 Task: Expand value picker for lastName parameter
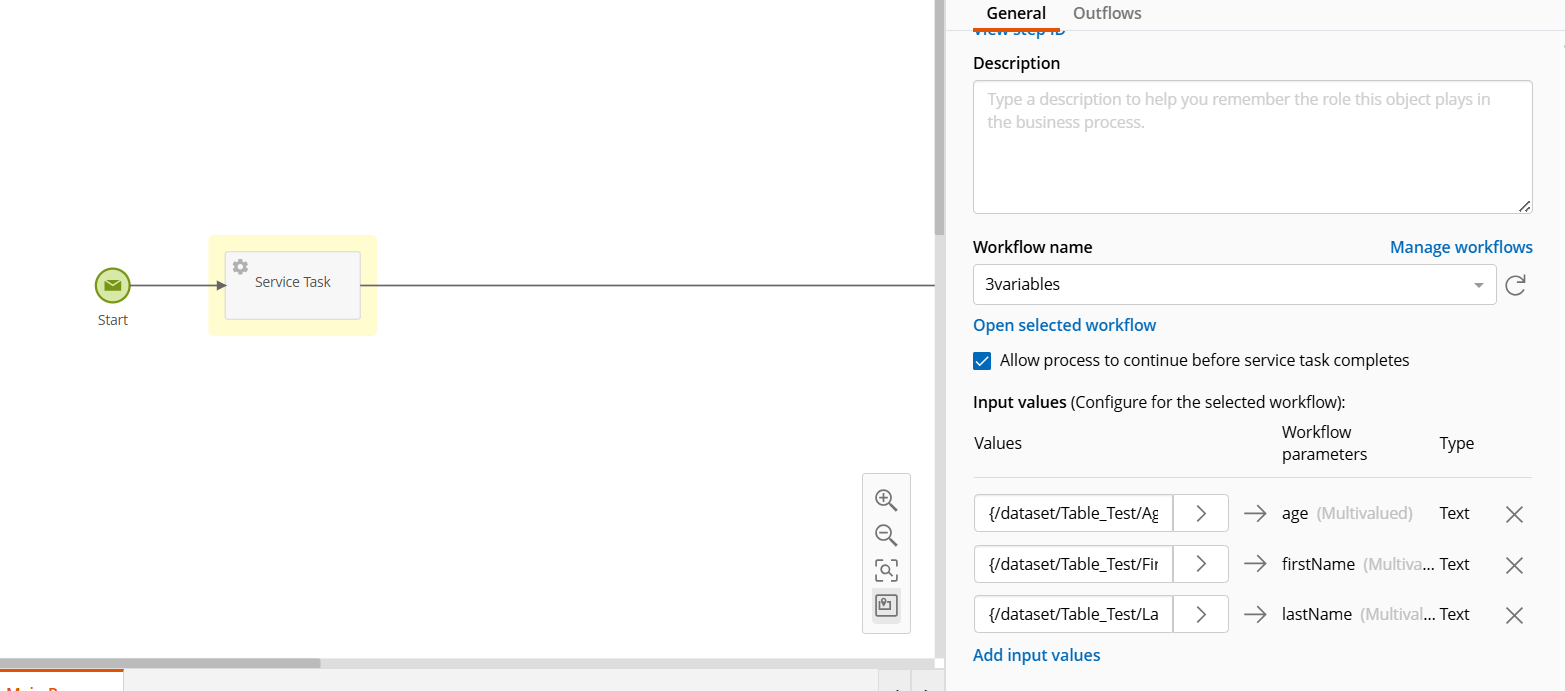point(1200,615)
